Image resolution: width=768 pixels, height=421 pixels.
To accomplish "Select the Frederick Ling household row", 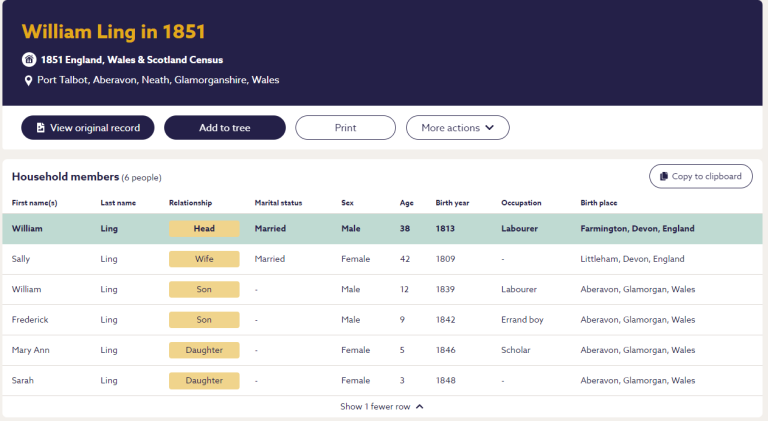I will click(383, 320).
